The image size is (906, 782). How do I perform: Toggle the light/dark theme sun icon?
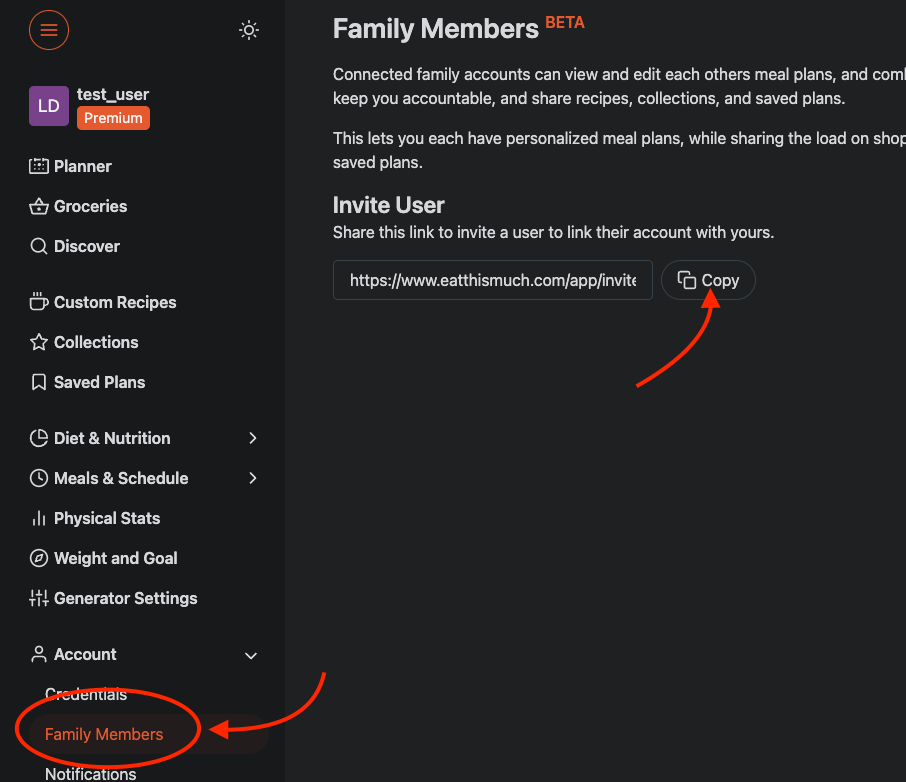[249, 30]
